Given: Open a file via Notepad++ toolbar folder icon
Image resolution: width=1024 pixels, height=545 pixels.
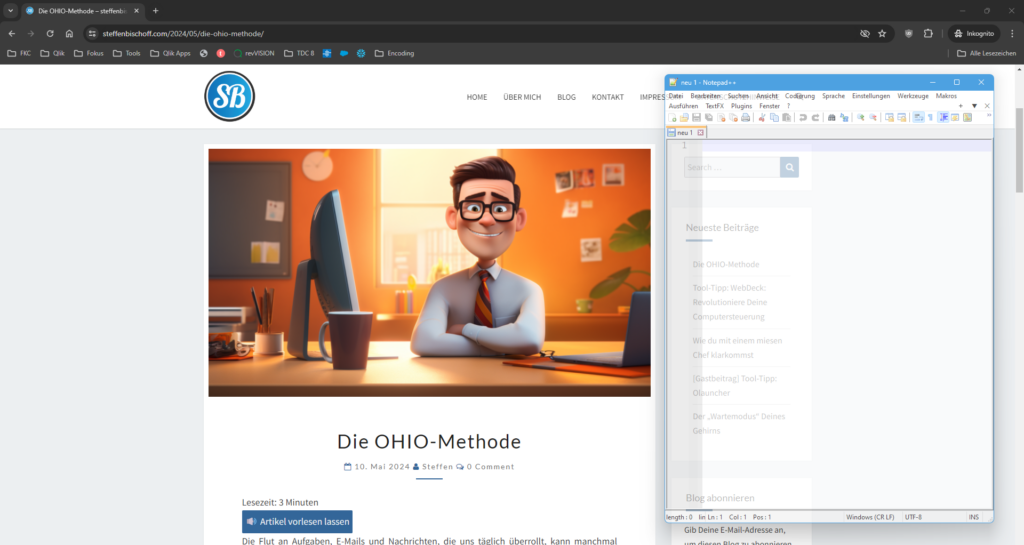Looking at the screenshot, I should [x=684, y=117].
